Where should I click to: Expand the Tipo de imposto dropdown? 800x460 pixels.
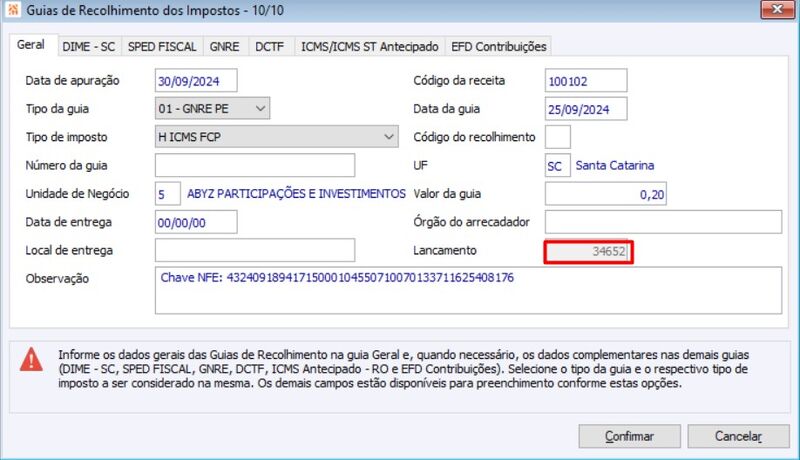coord(389,137)
